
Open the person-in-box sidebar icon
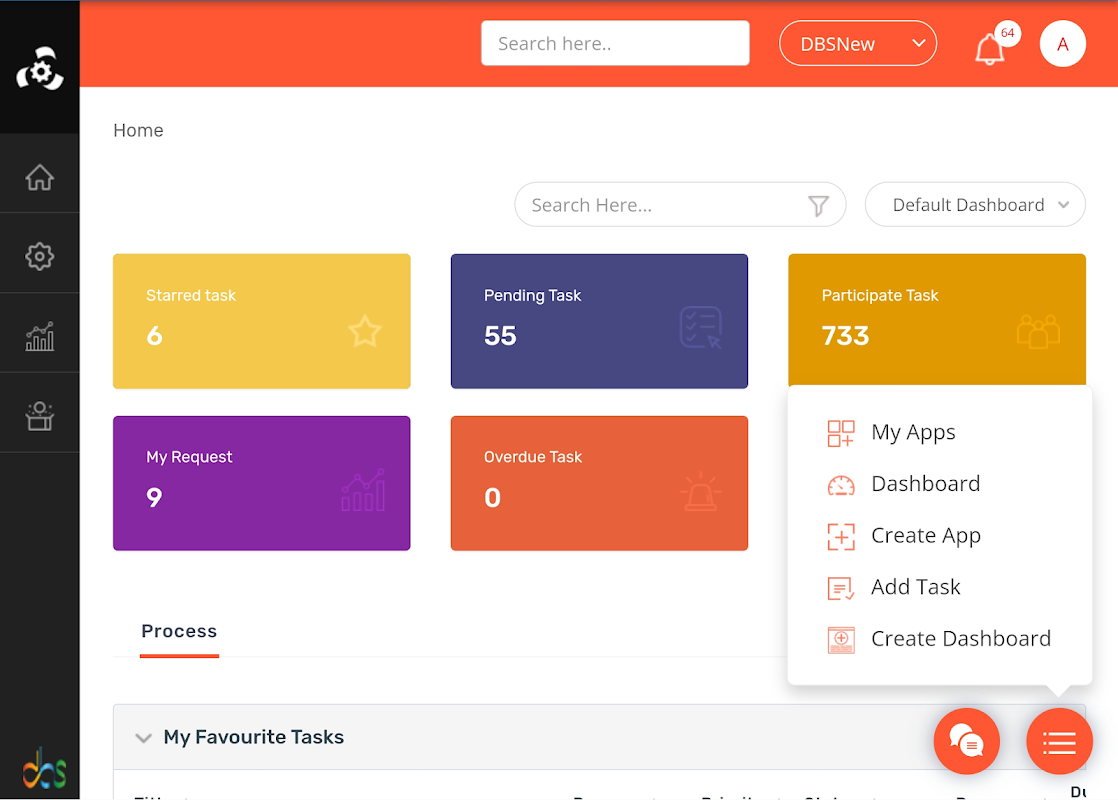[39, 416]
